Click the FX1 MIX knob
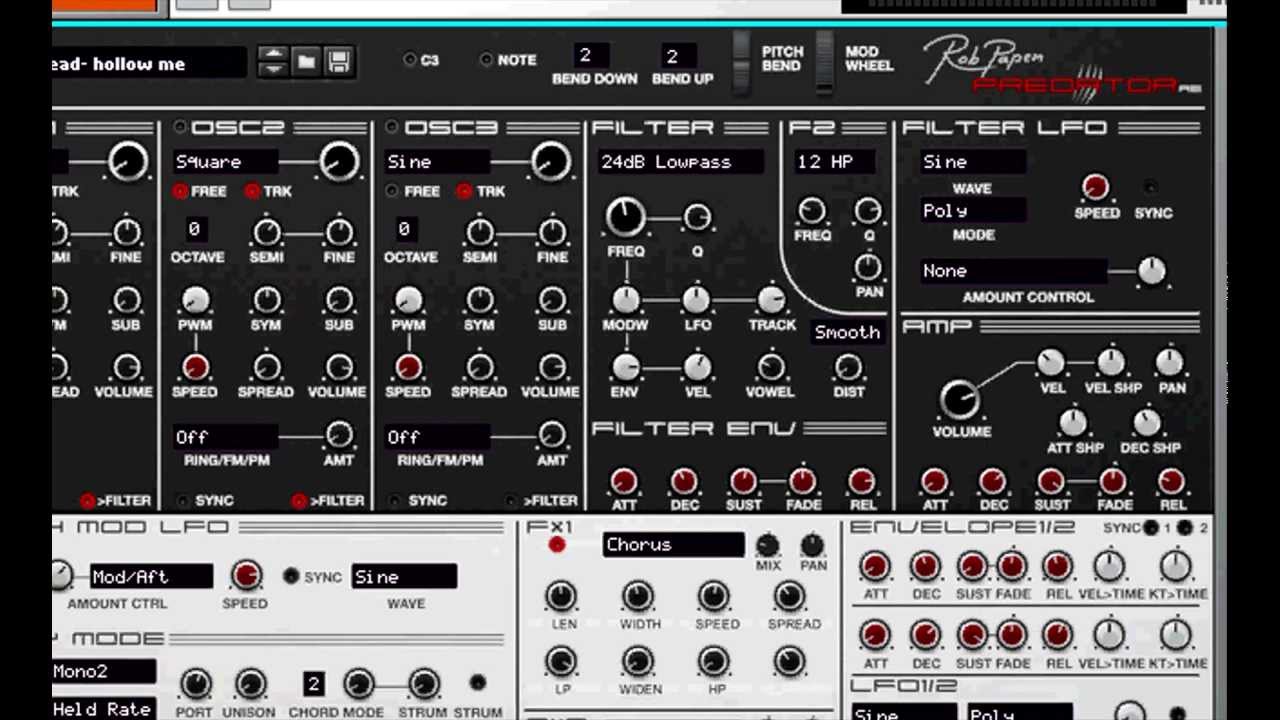This screenshot has height=720, width=1280. [x=768, y=544]
